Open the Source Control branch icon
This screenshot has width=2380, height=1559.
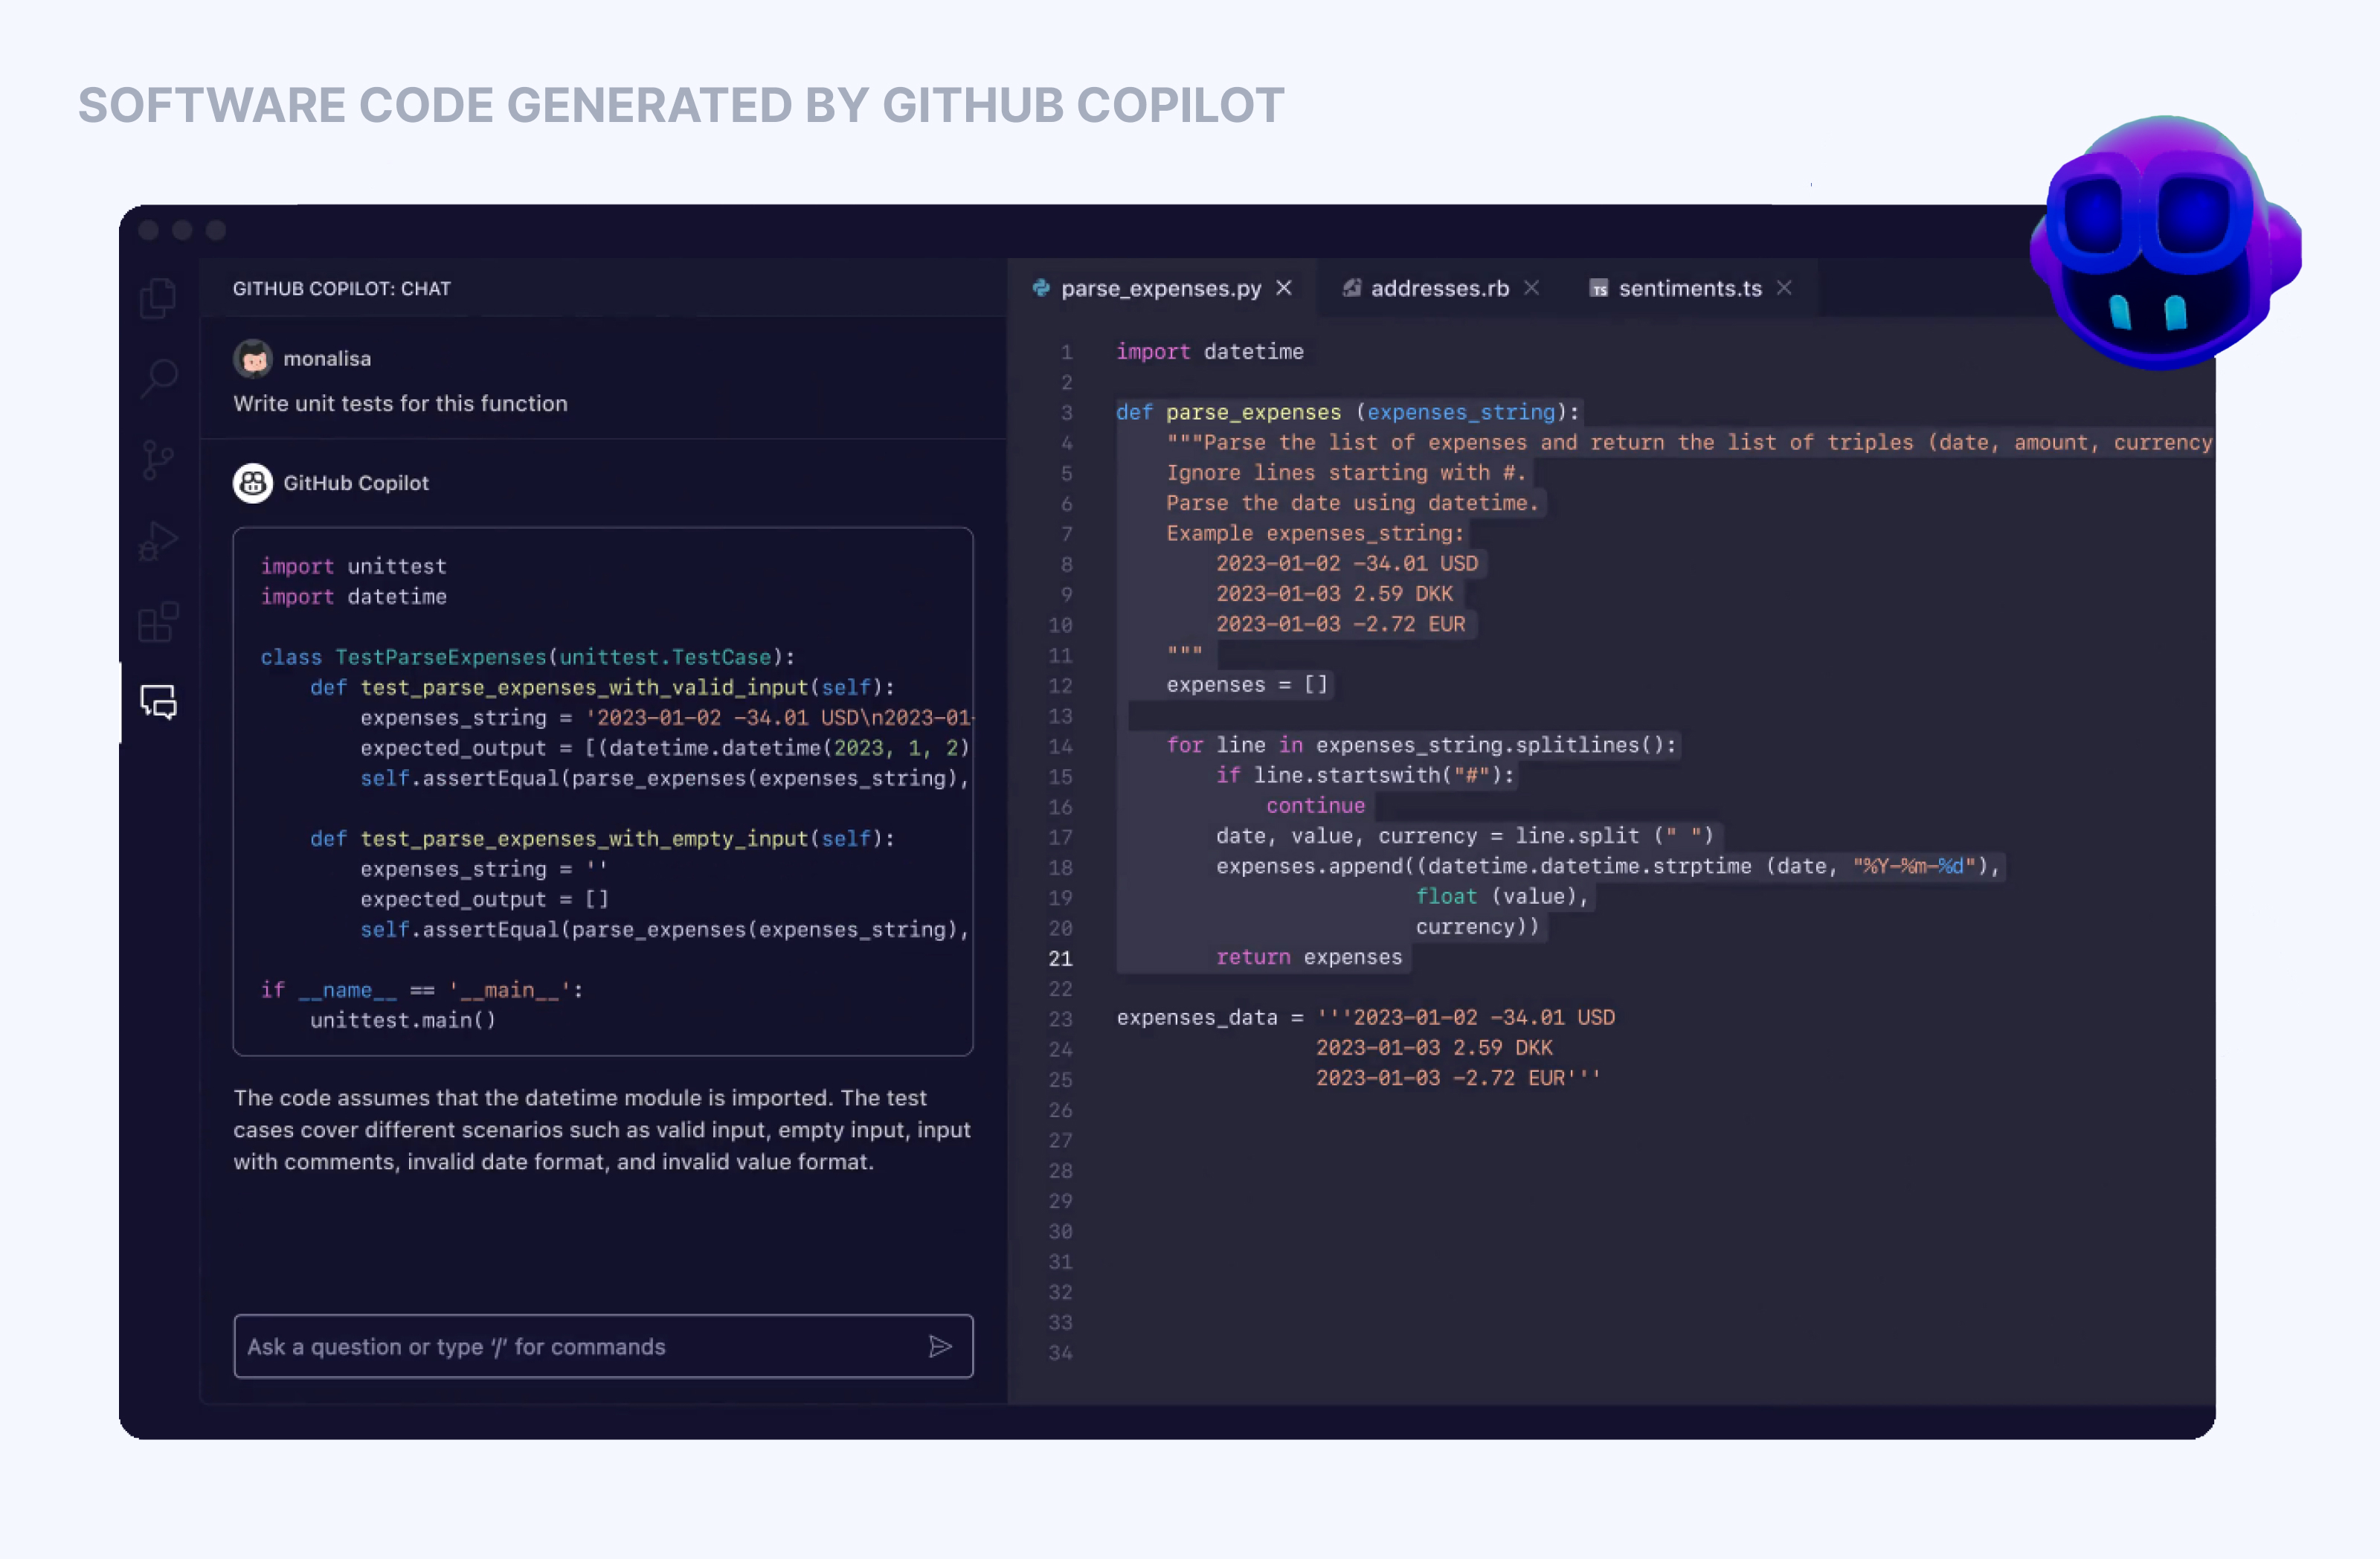click(157, 460)
